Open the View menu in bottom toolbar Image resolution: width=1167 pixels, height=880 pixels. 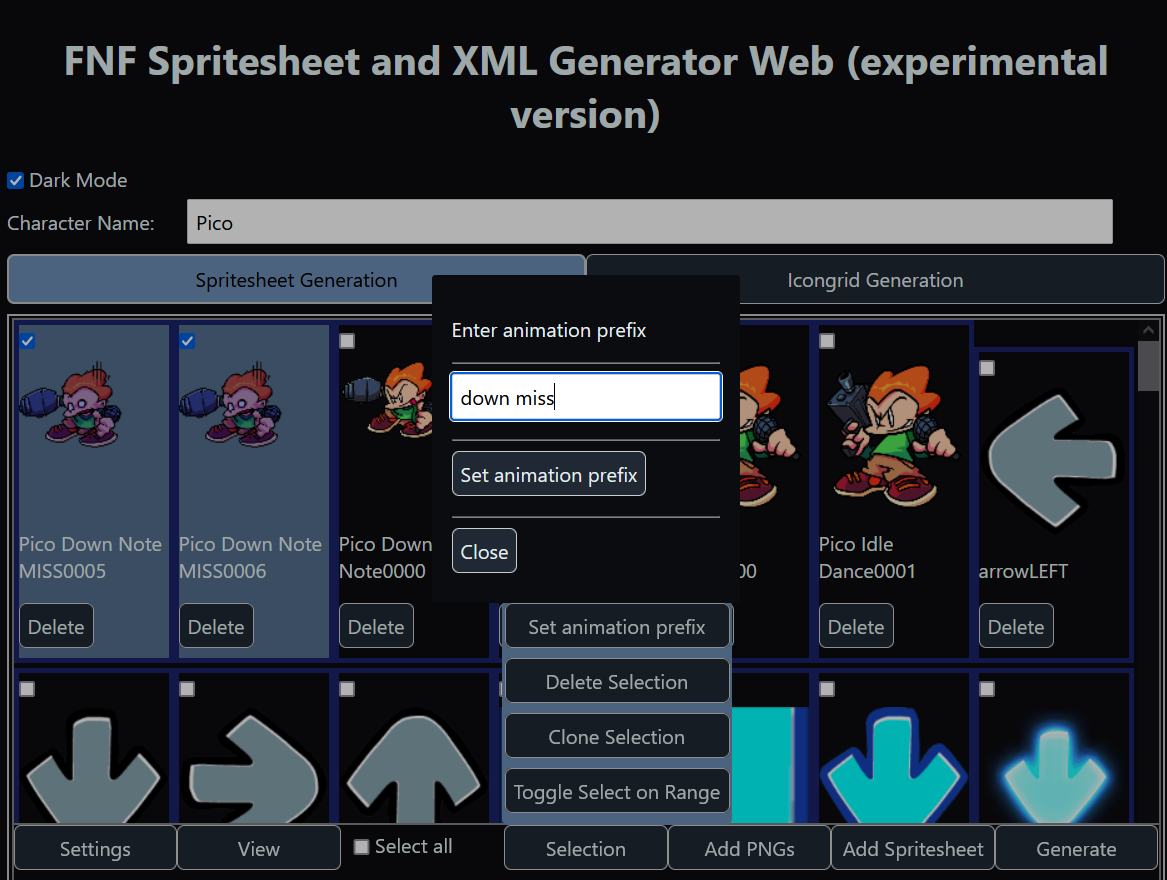pos(259,848)
